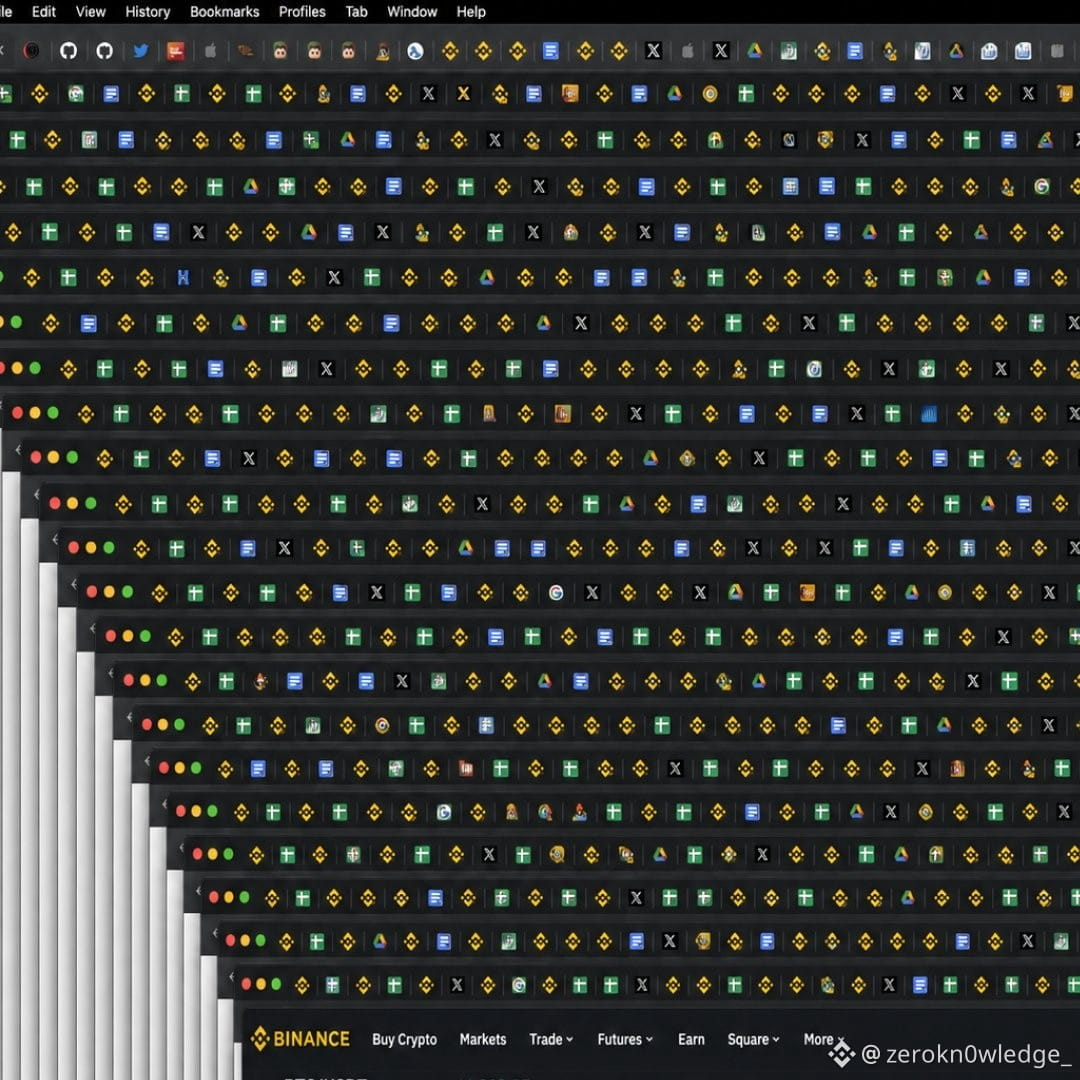Switch to the Twitter blue bird tab
Image resolution: width=1080 pixels, height=1080 pixels.
pos(141,50)
